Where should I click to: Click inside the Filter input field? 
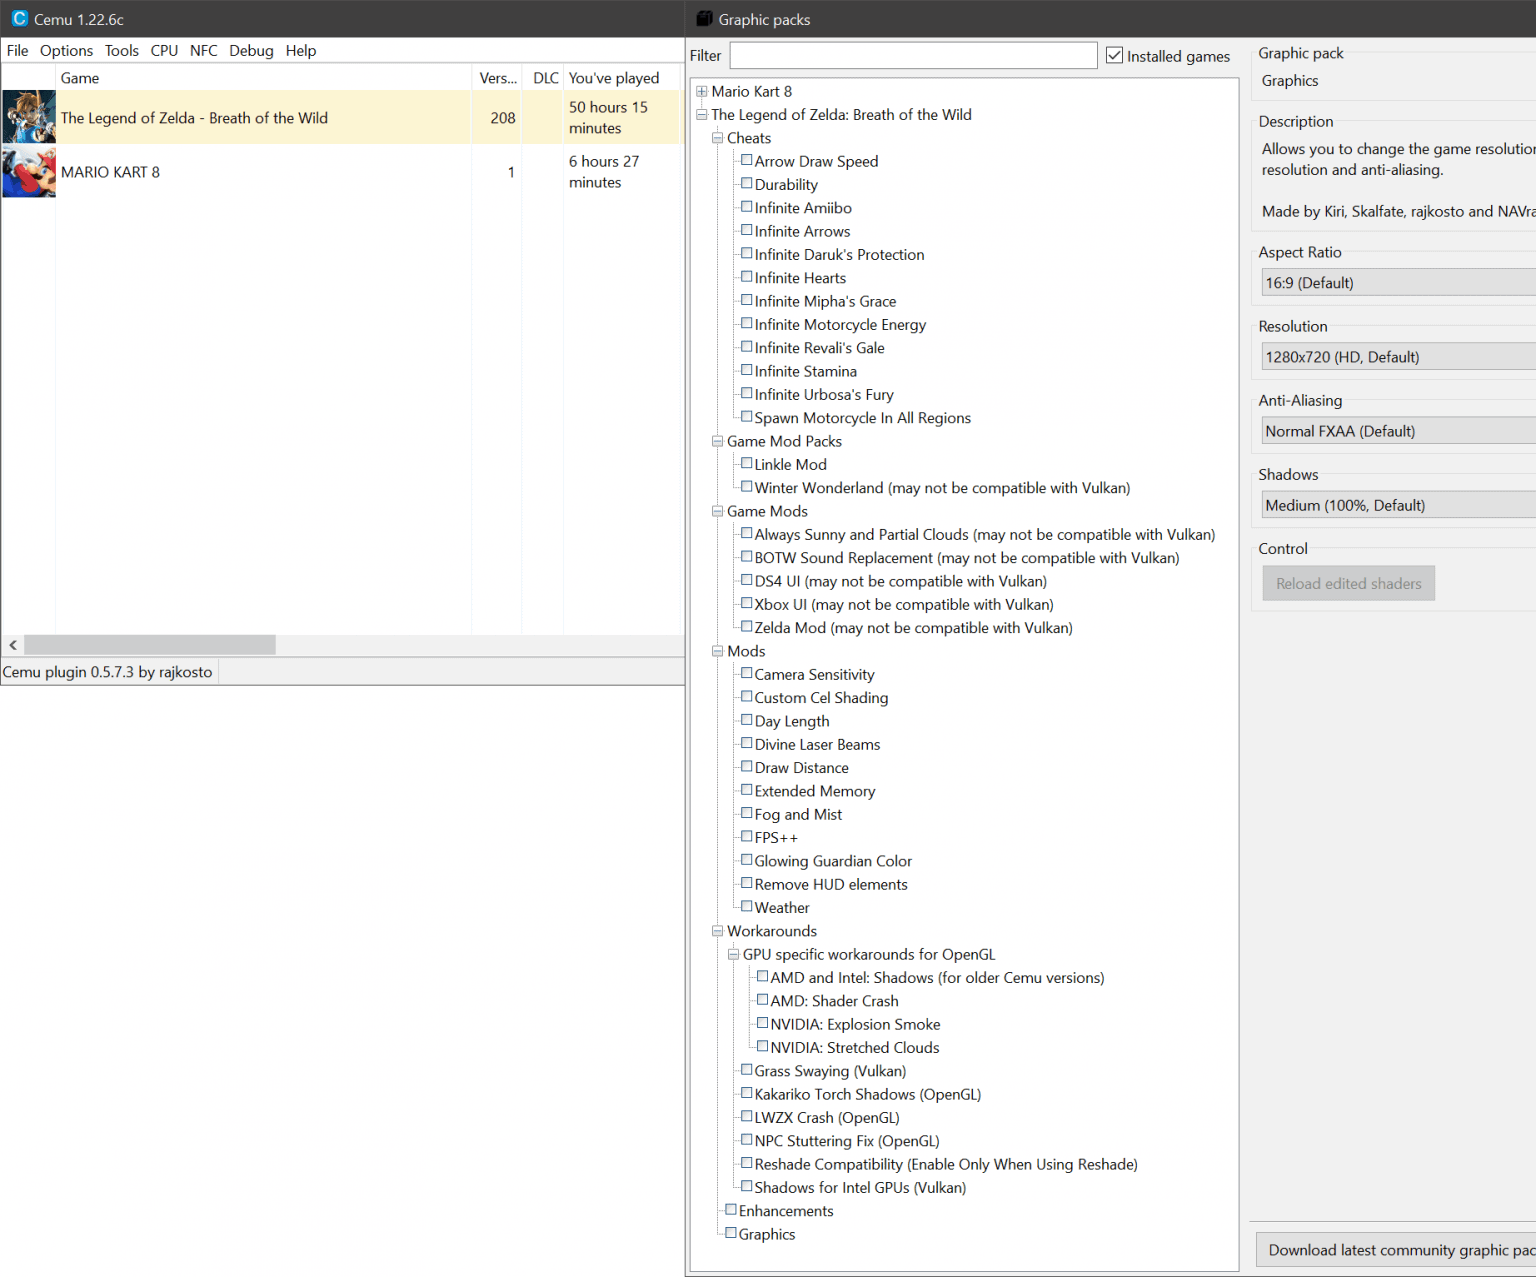click(912, 55)
